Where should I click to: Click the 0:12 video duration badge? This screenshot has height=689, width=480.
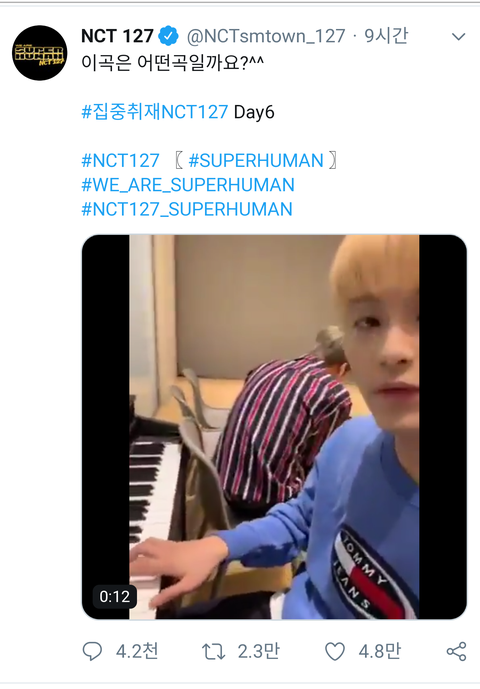(x=115, y=597)
